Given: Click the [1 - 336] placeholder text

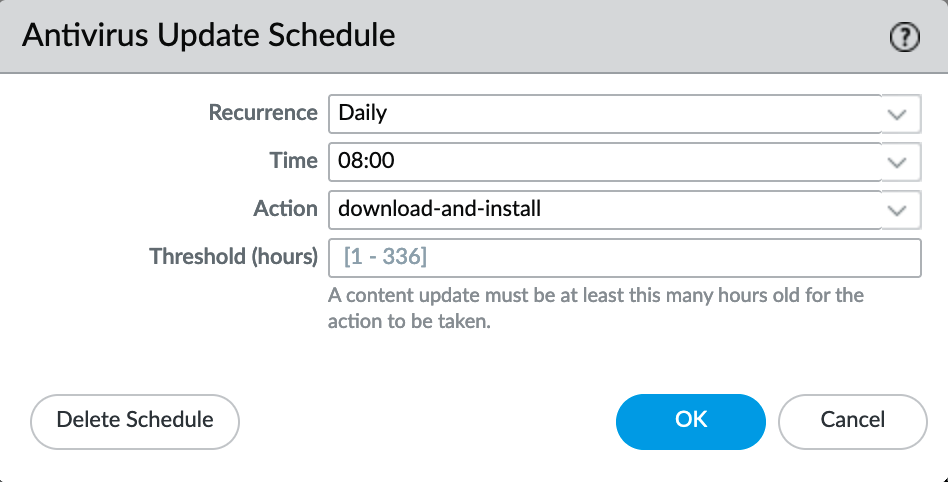Looking at the screenshot, I should tap(385, 257).
